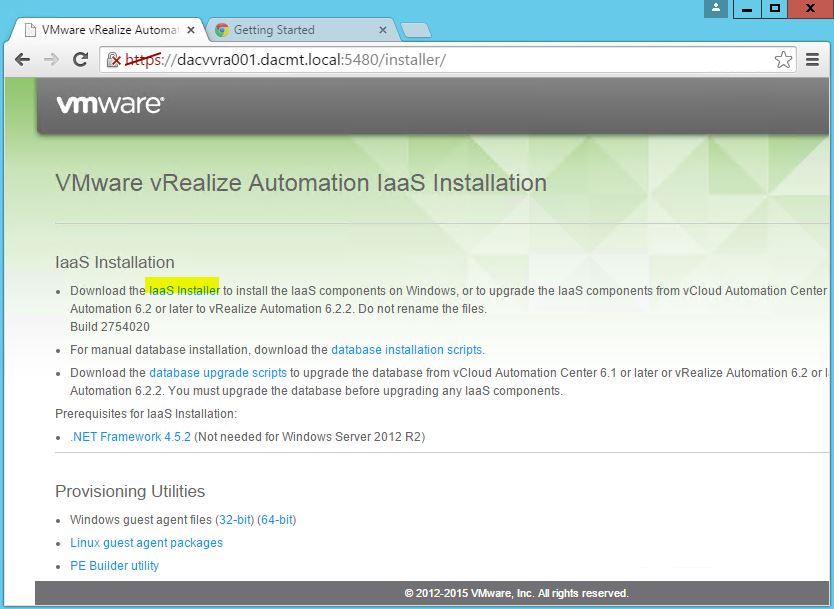This screenshot has width=834, height=609.
Task: Maximize the Chrome window
Action: point(774,9)
